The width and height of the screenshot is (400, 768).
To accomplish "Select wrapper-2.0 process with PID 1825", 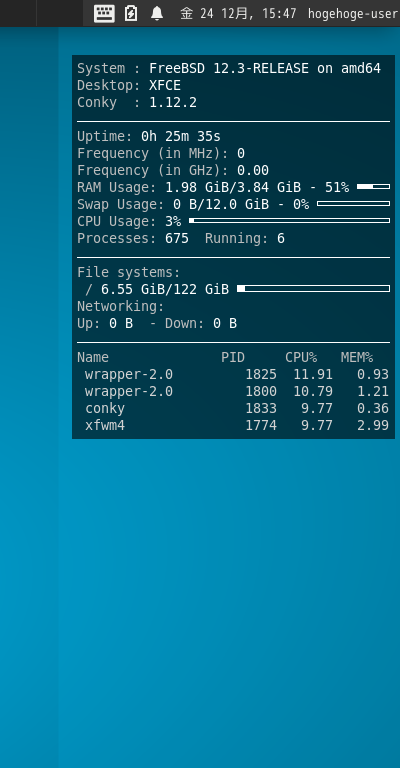I will [234, 375].
